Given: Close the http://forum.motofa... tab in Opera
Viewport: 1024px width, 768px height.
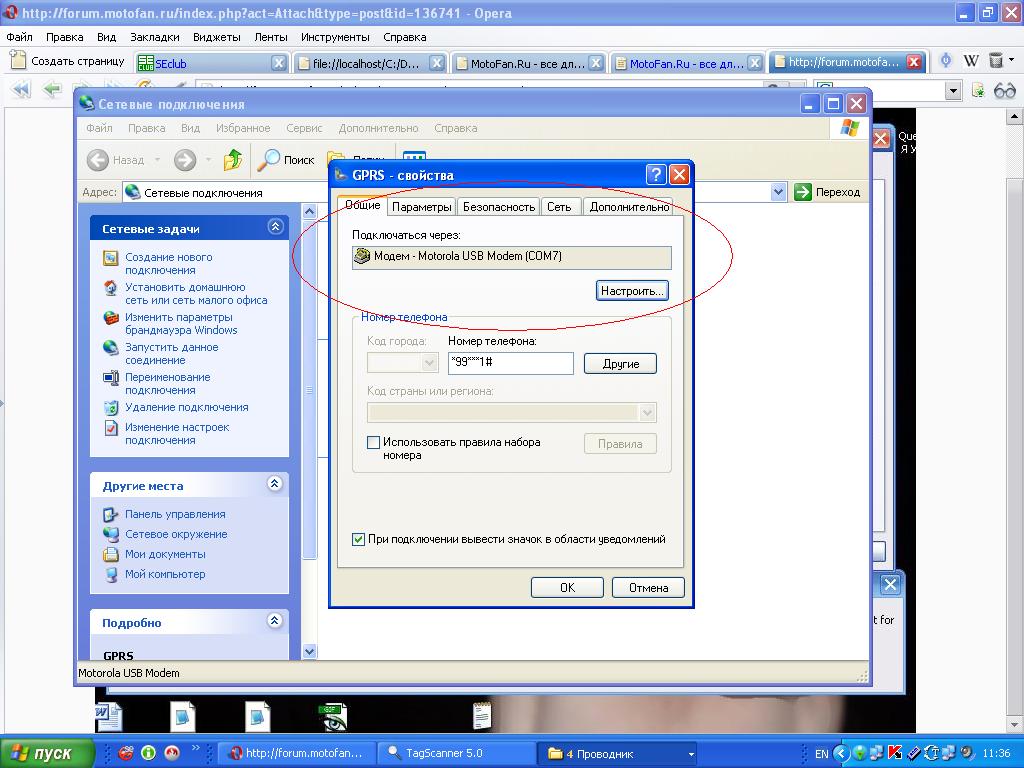Looking at the screenshot, I should [914, 62].
